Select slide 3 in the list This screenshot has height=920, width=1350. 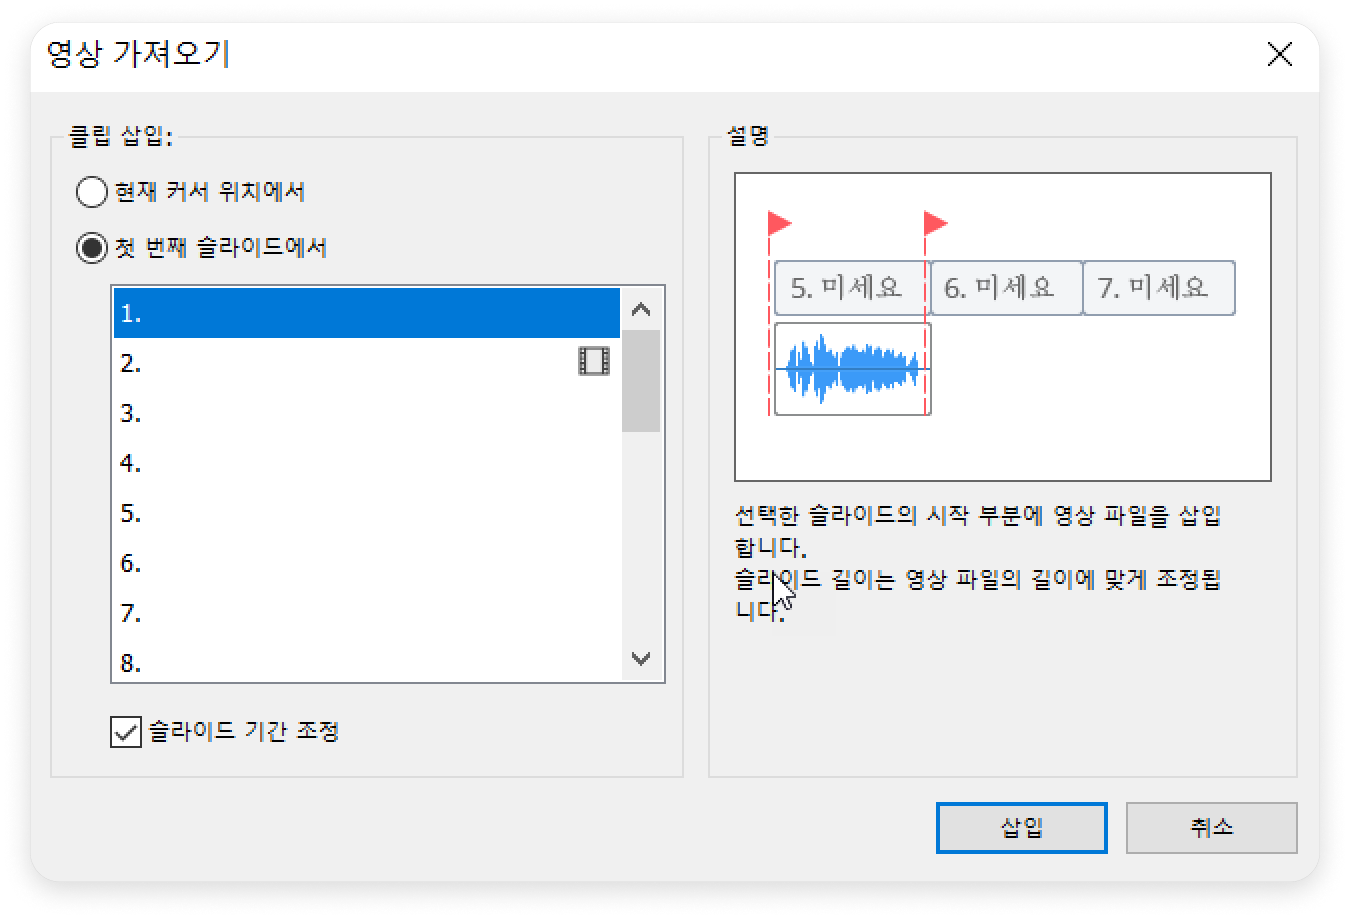[367, 413]
